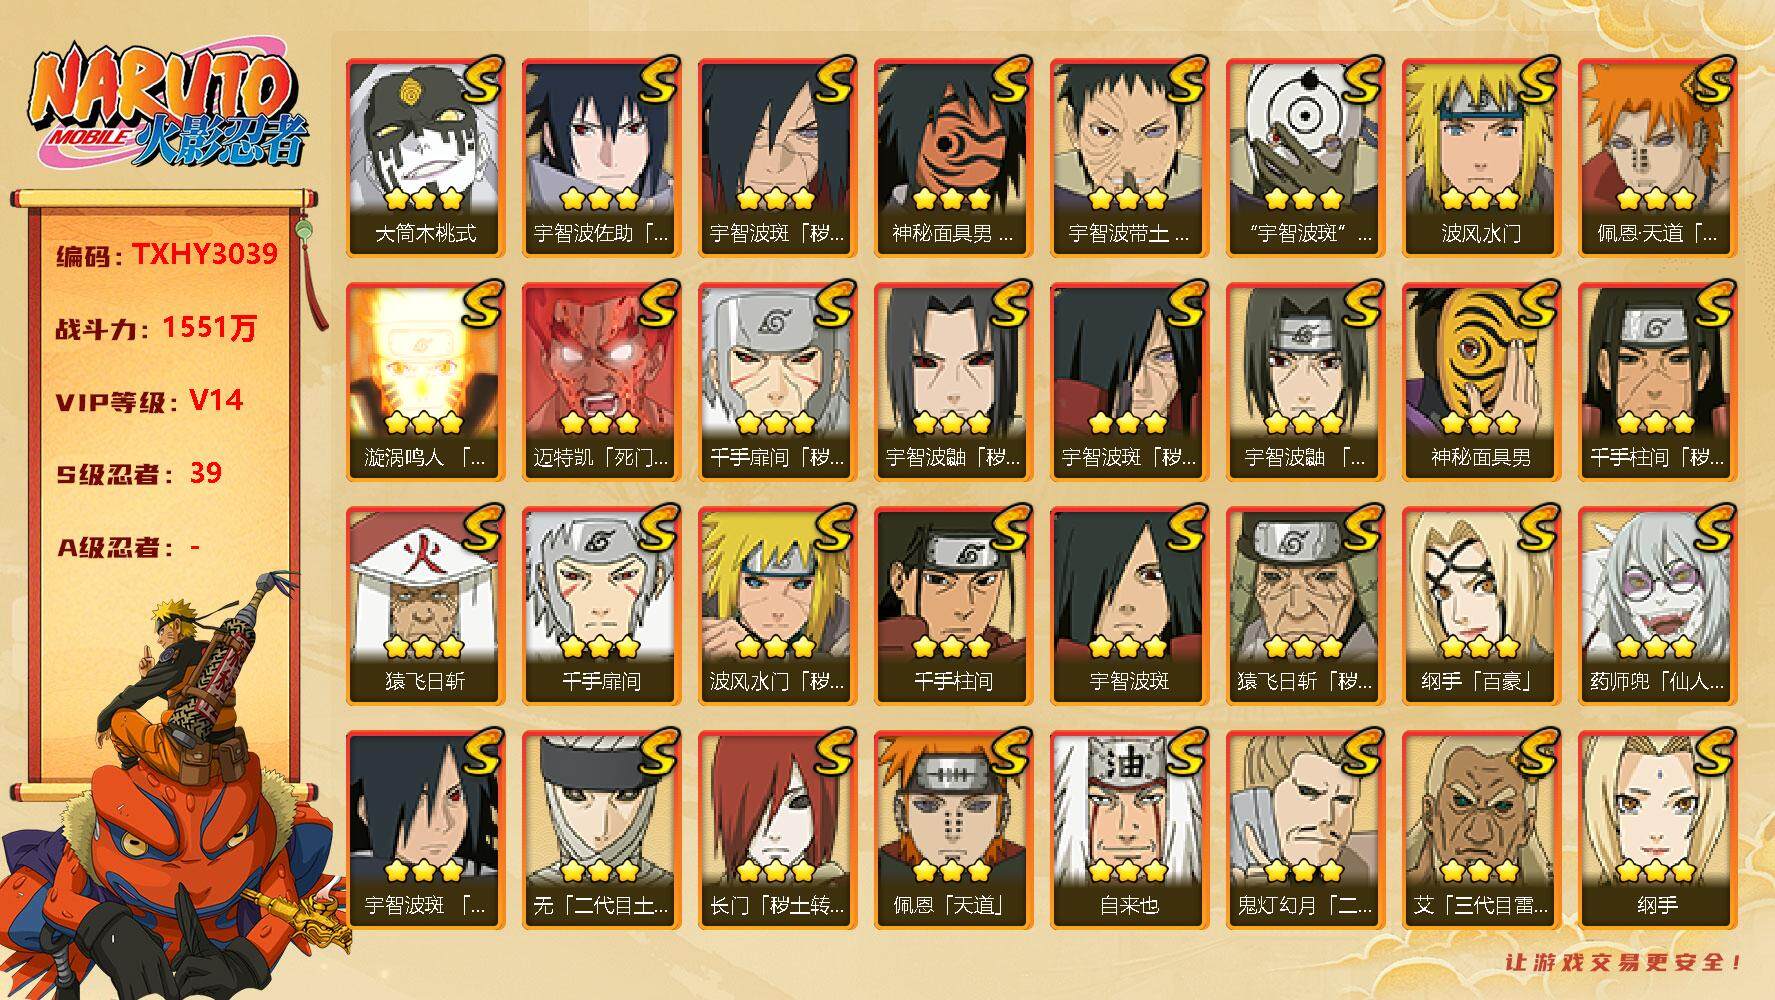Click the 千手柱间 card in third row

point(953,606)
